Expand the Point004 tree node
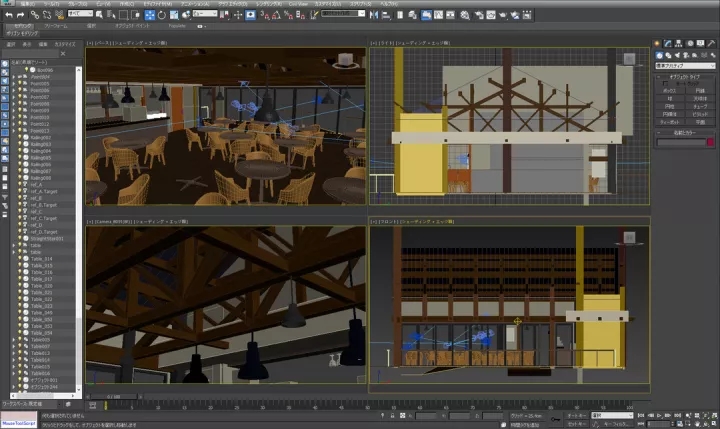Viewport: 720px width, 429px height. click(13, 76)
